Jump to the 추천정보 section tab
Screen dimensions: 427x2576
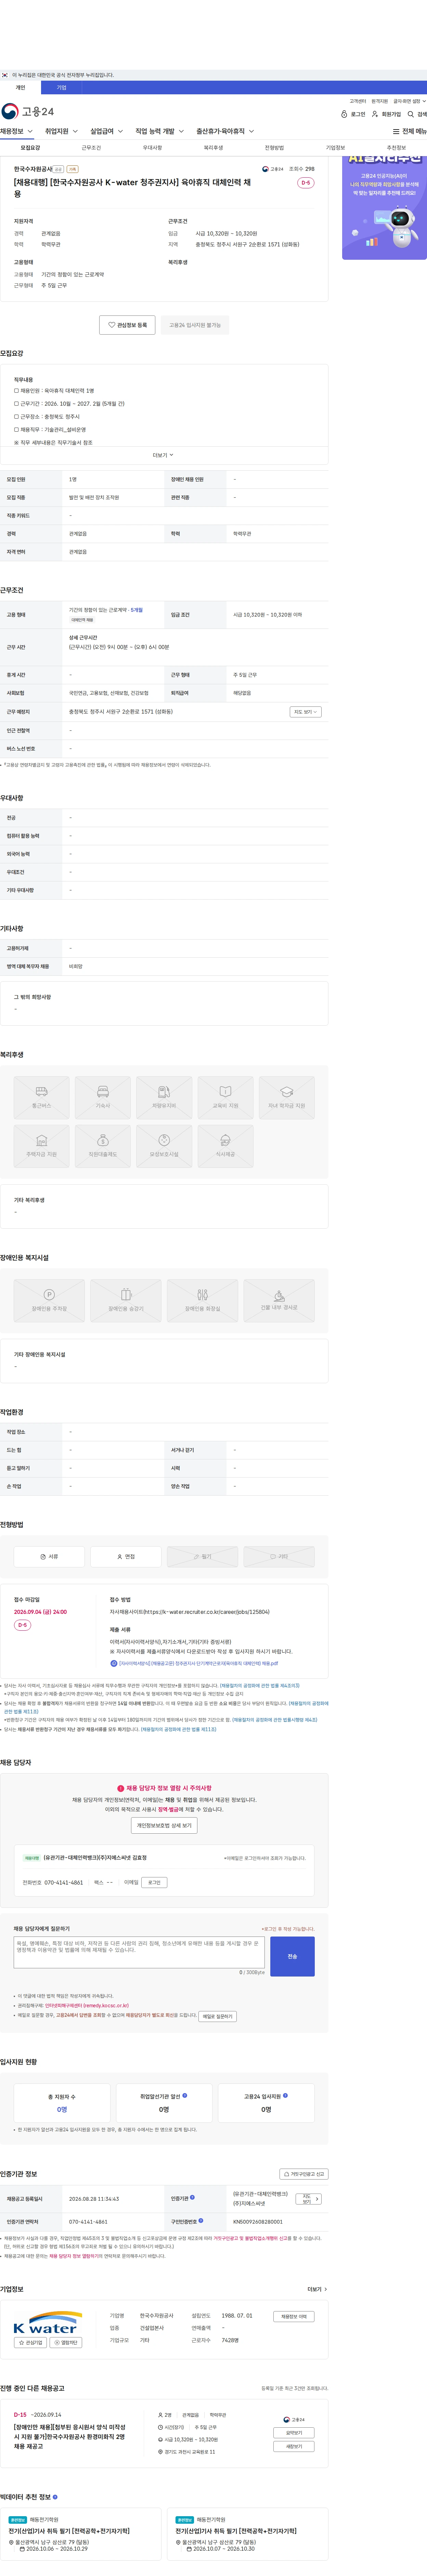(396, 148)
